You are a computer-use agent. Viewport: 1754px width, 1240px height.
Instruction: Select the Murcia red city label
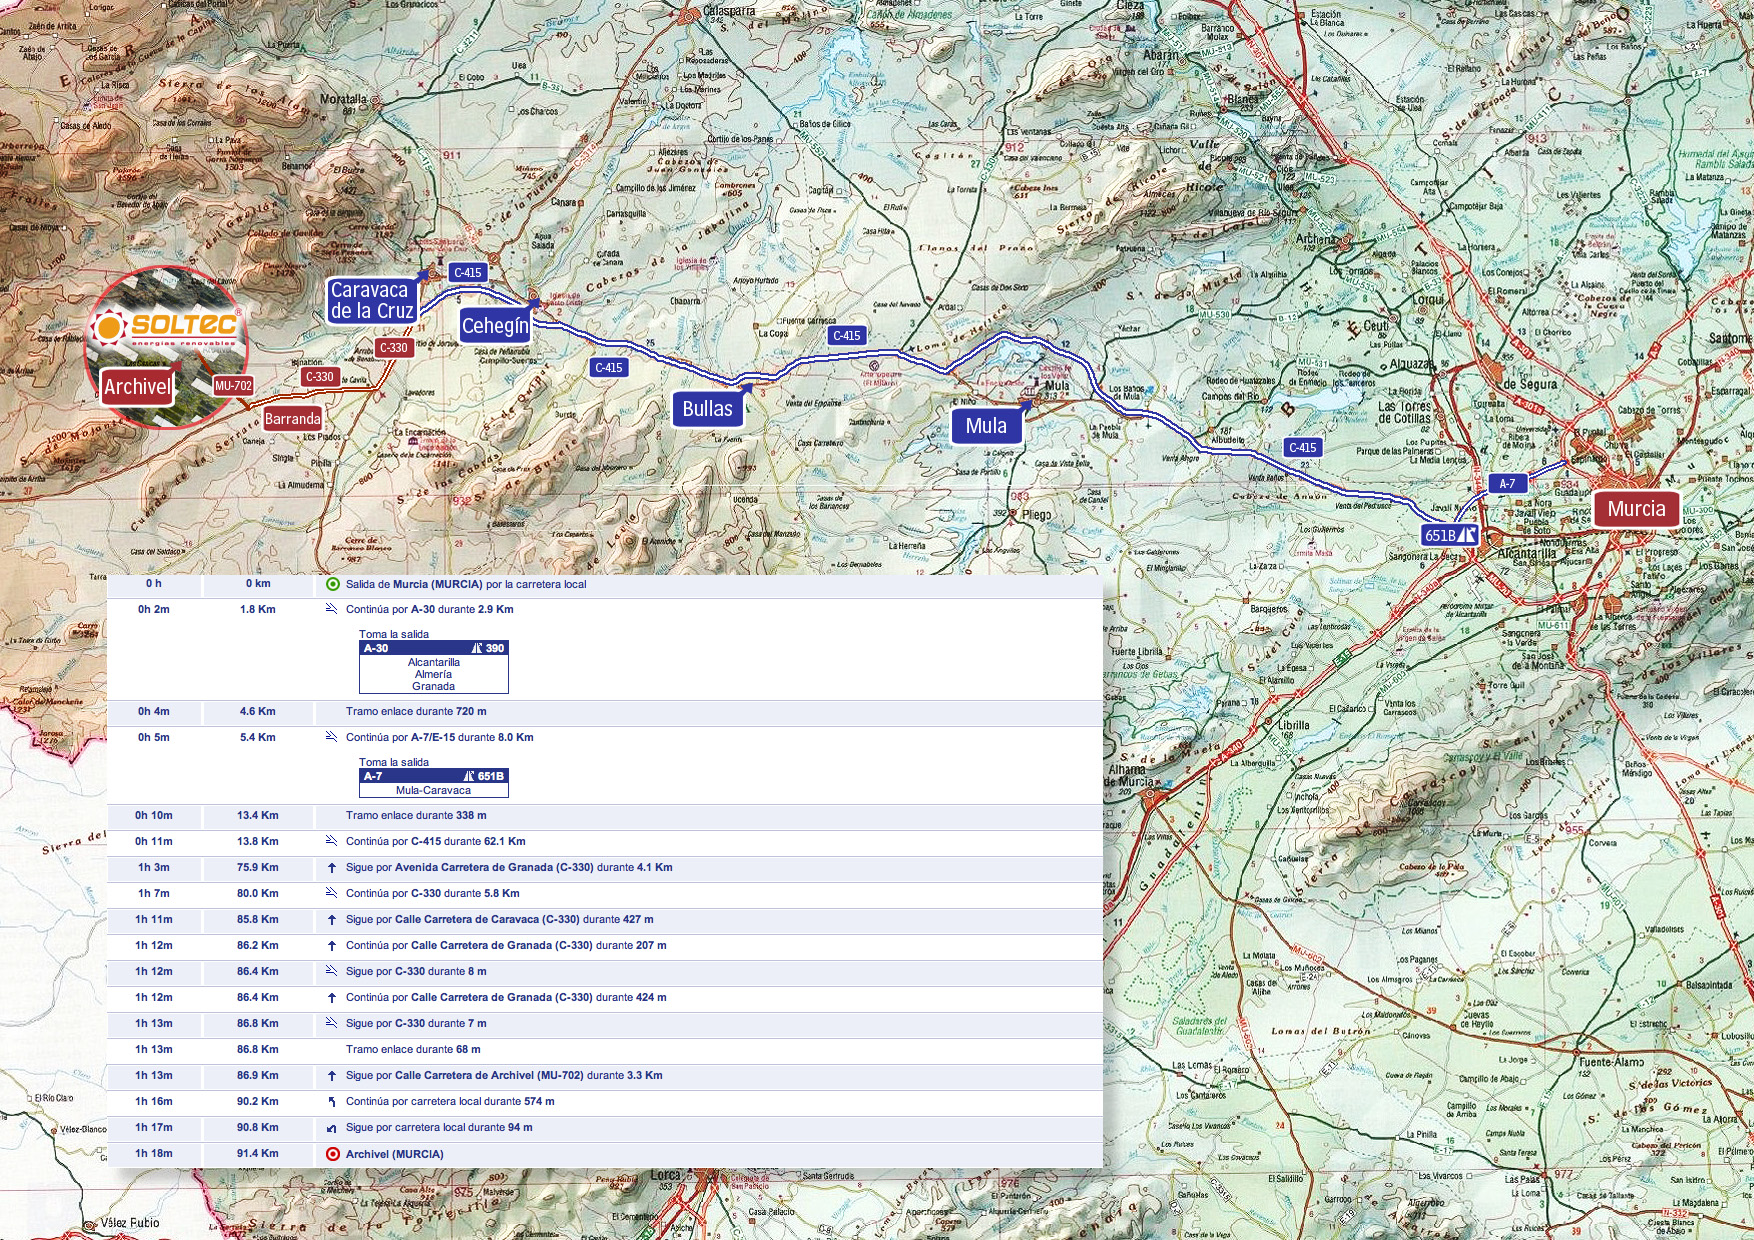pos(1636,509)
